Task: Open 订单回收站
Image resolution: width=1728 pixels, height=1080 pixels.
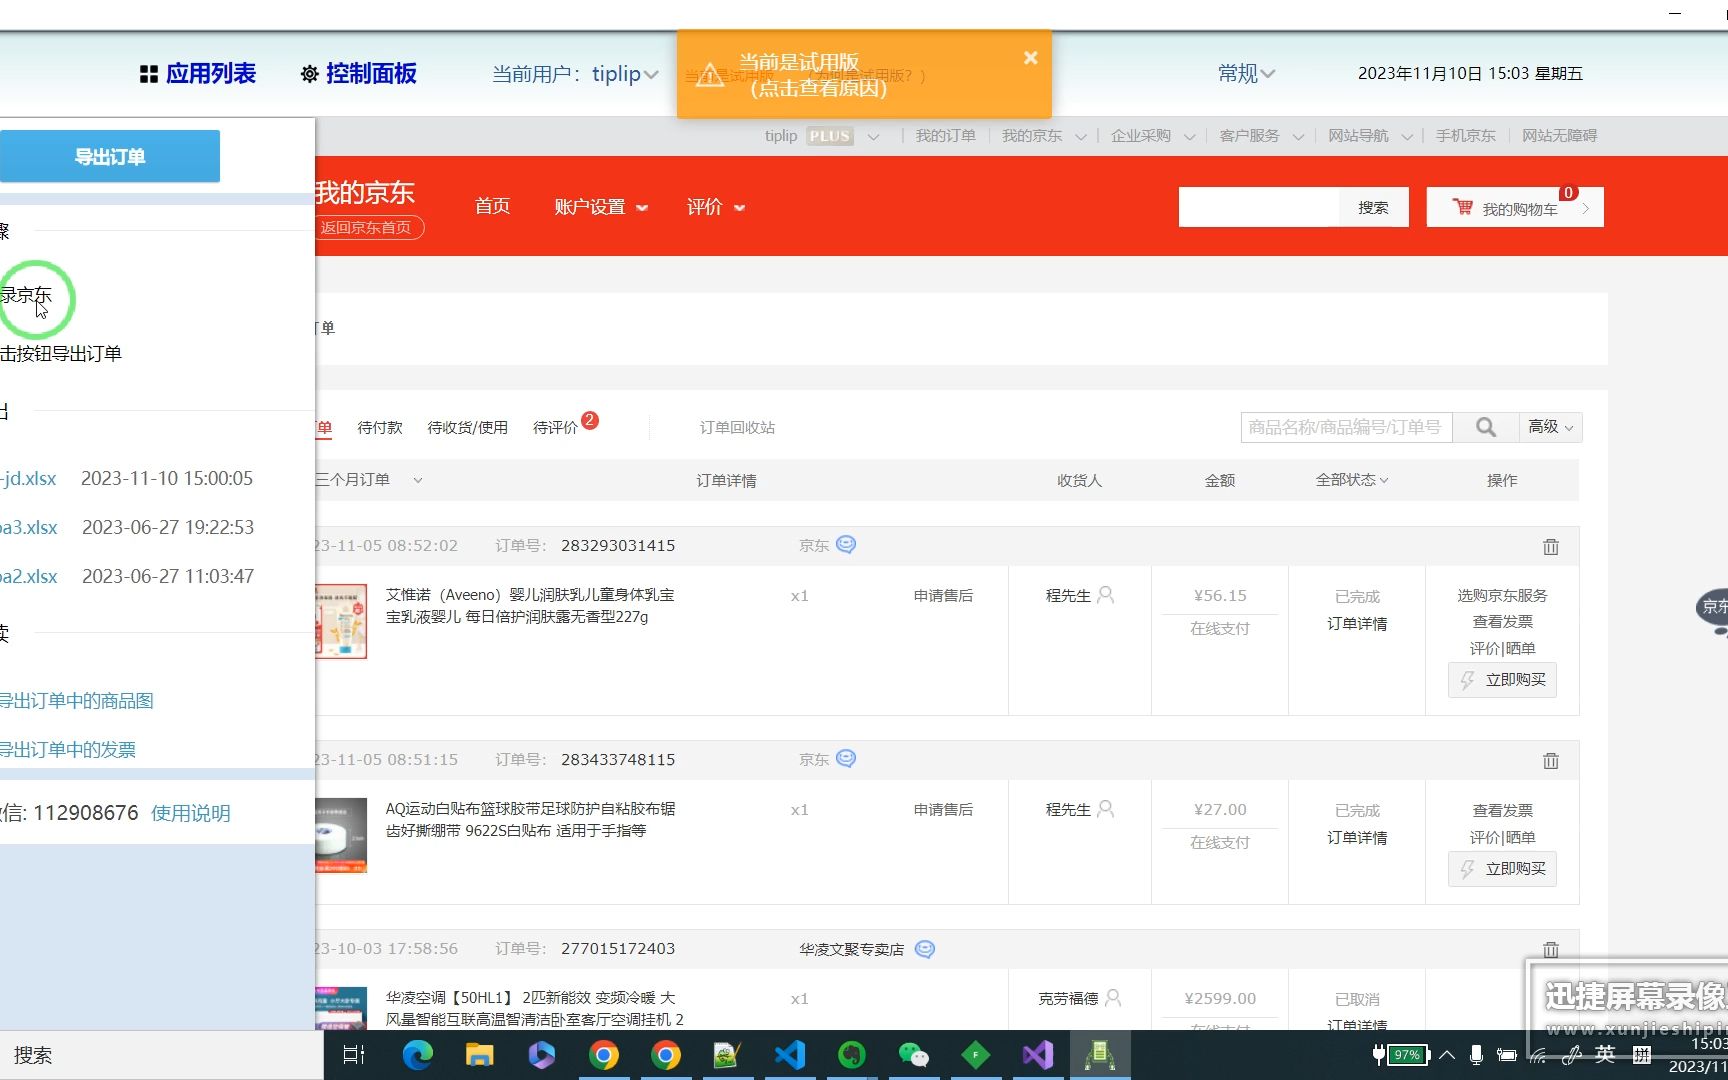Action: (x=737, y=428)
